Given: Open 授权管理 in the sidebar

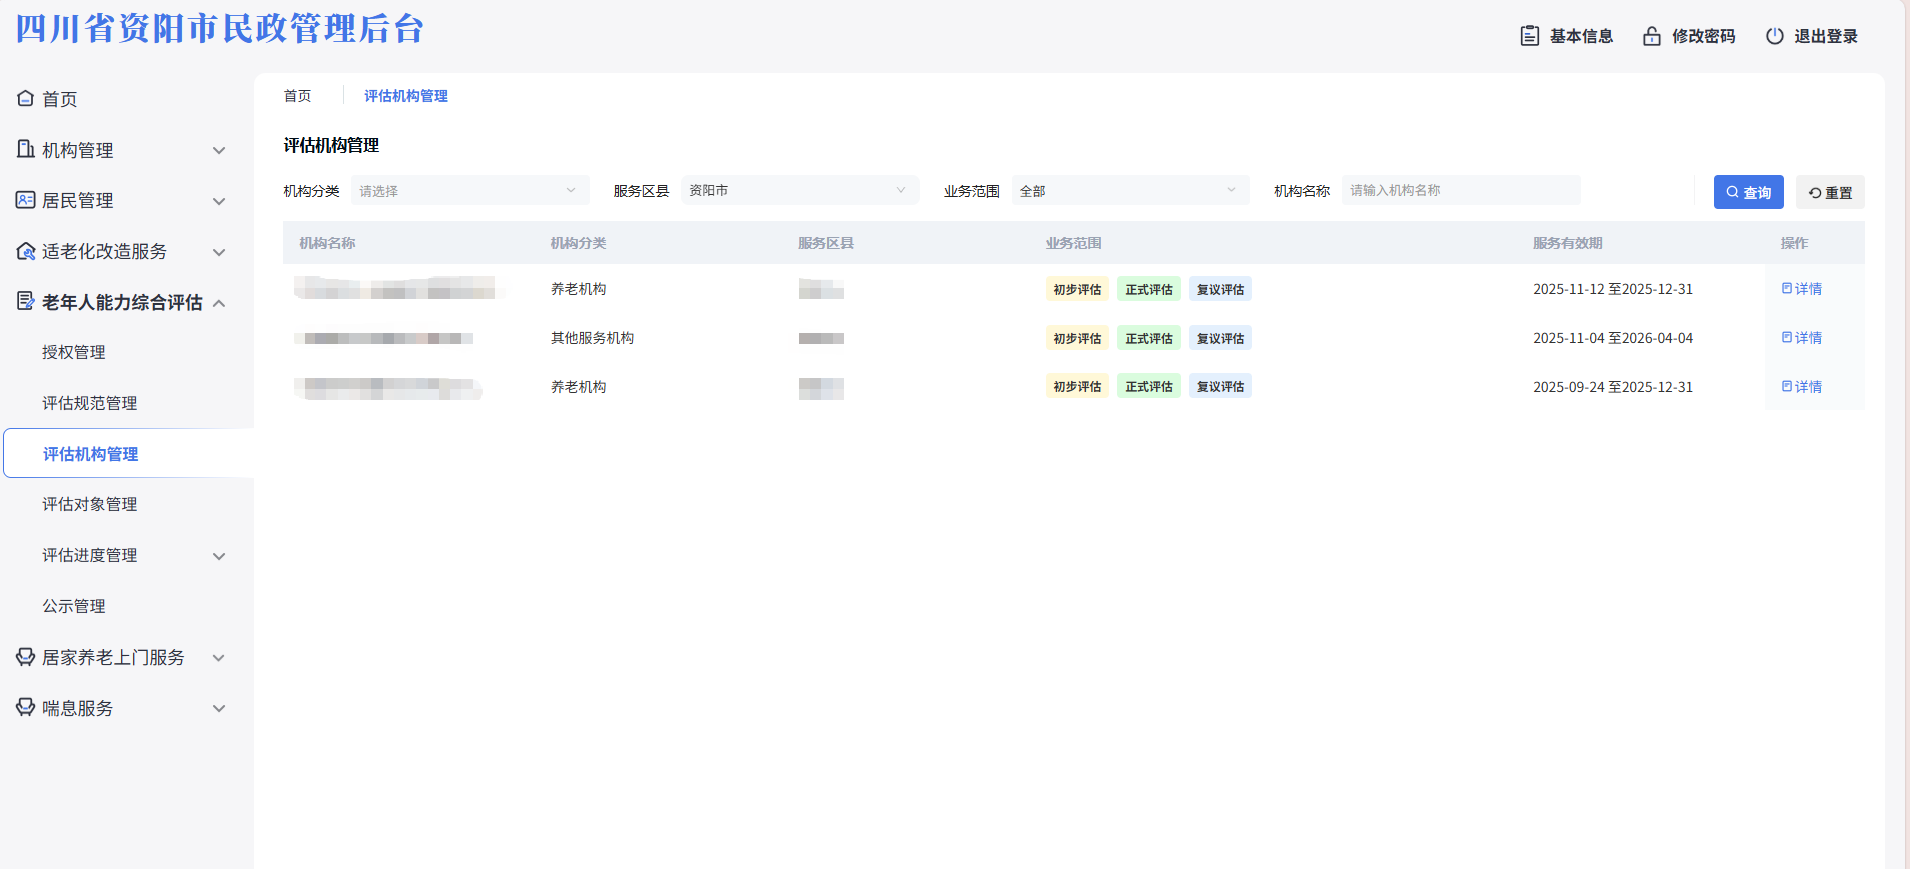Looking at the screenshot, I should tap(74, 352).
